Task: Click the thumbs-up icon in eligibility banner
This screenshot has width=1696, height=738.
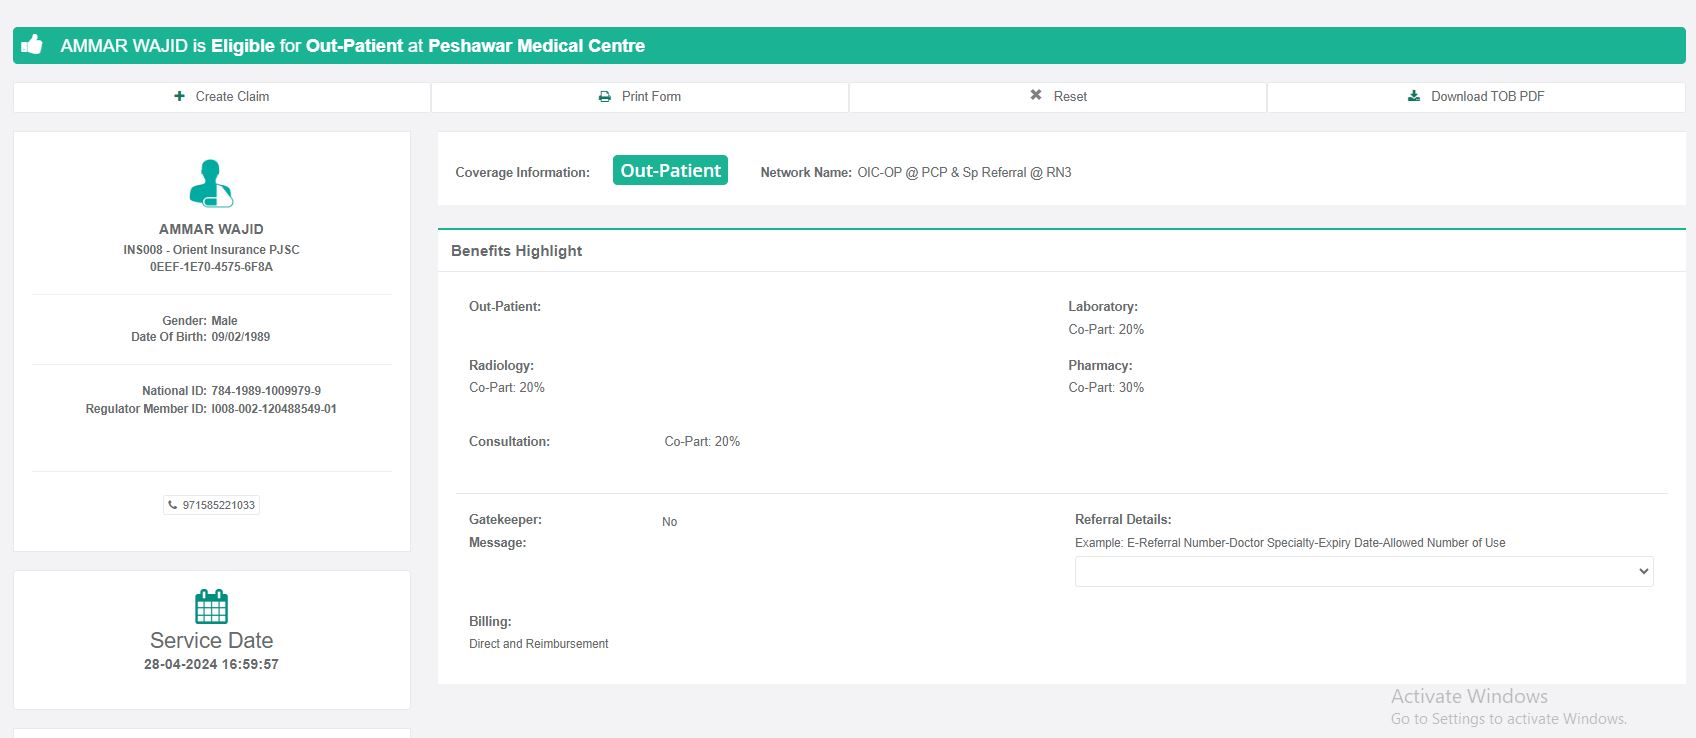Action: pyautogui.click(x=32, y=45)
